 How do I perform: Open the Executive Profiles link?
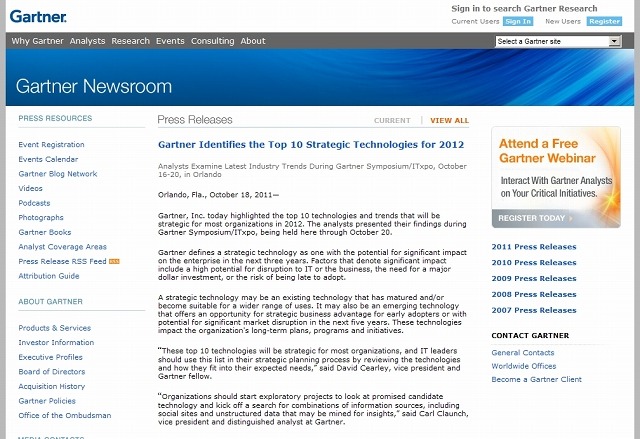51,357
